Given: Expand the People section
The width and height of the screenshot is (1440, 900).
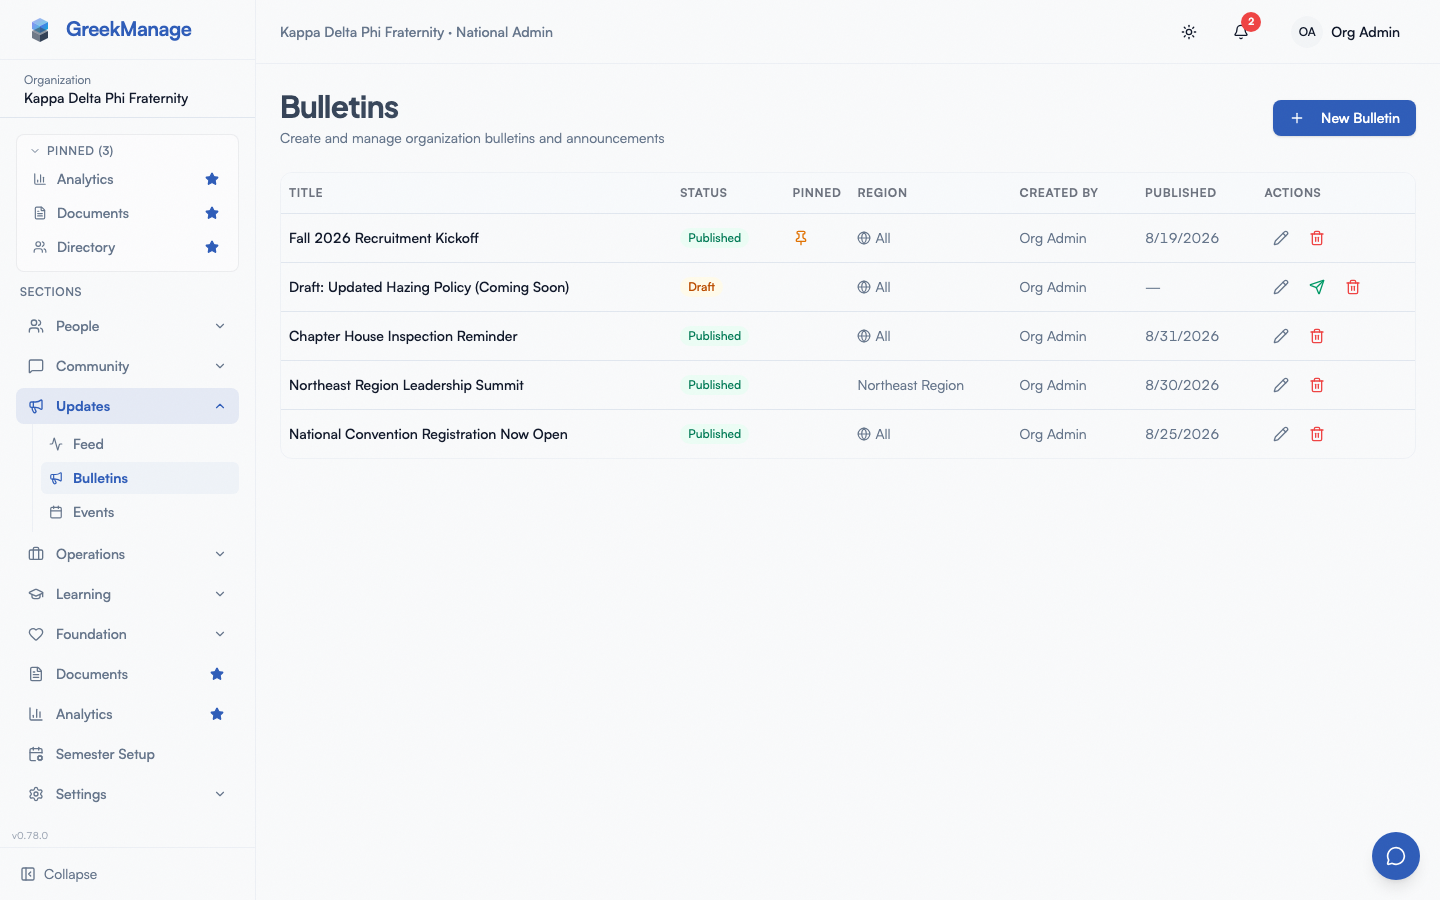Looking at the screenshot, I should pyautogui.click(x=127, y=326).
